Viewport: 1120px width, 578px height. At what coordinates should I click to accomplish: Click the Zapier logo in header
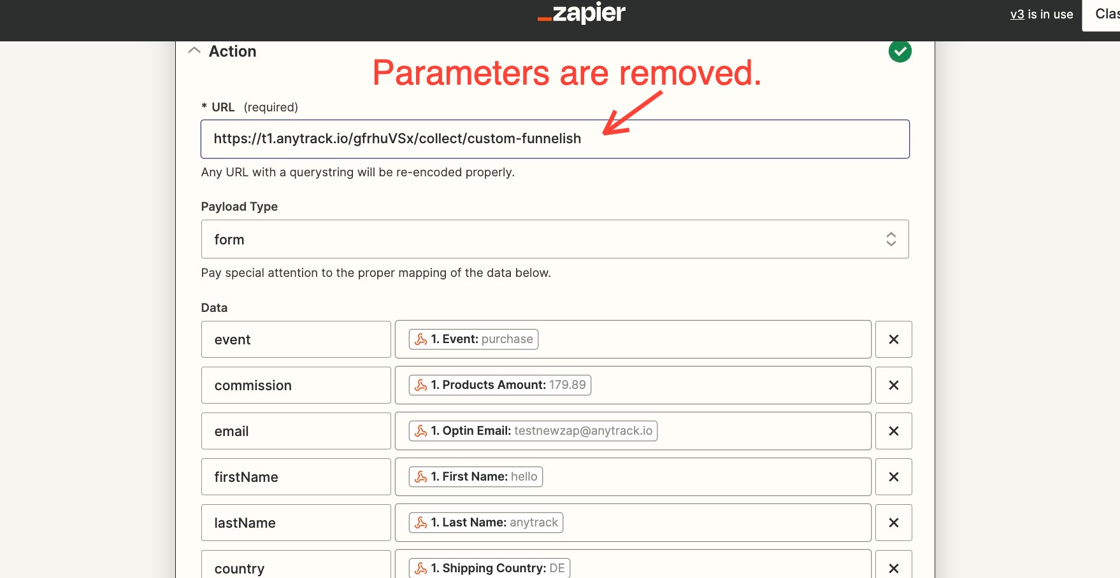(581, 14)
